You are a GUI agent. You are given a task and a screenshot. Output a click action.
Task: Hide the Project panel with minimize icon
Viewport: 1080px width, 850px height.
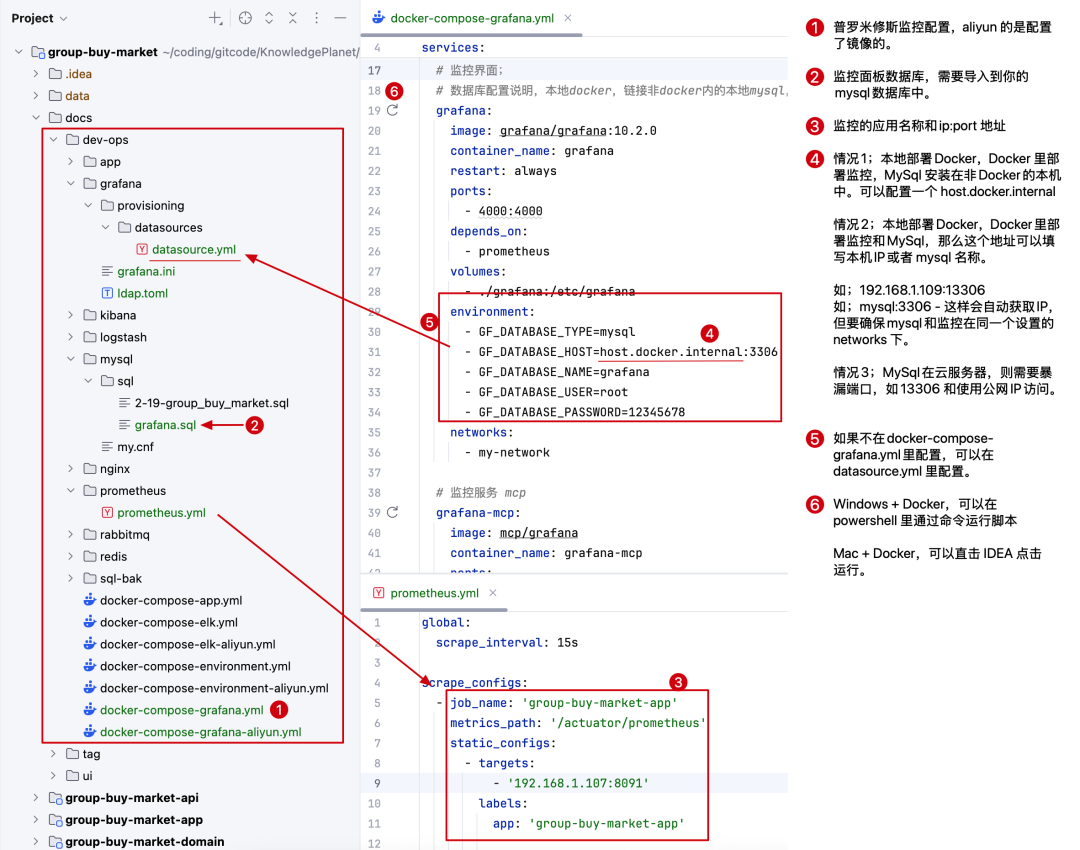click(340, 19)
